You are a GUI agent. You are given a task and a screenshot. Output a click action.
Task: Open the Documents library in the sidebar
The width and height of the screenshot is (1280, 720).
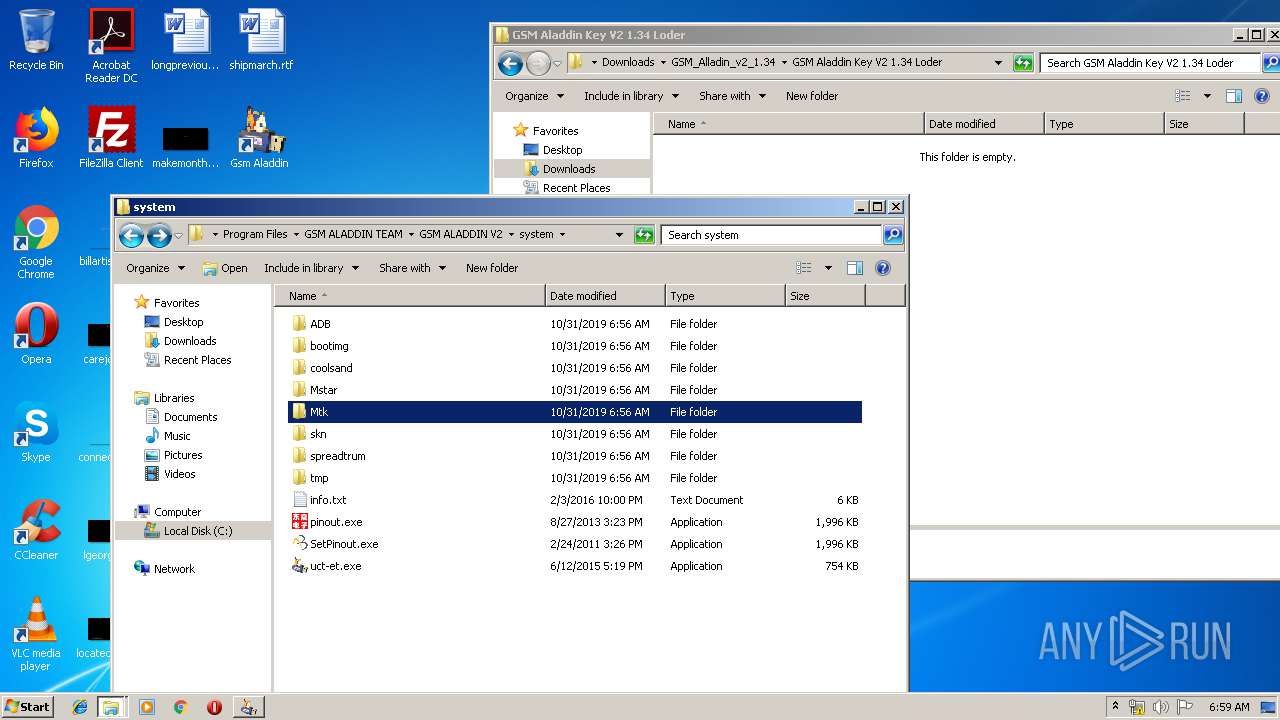tap(190, 417)
